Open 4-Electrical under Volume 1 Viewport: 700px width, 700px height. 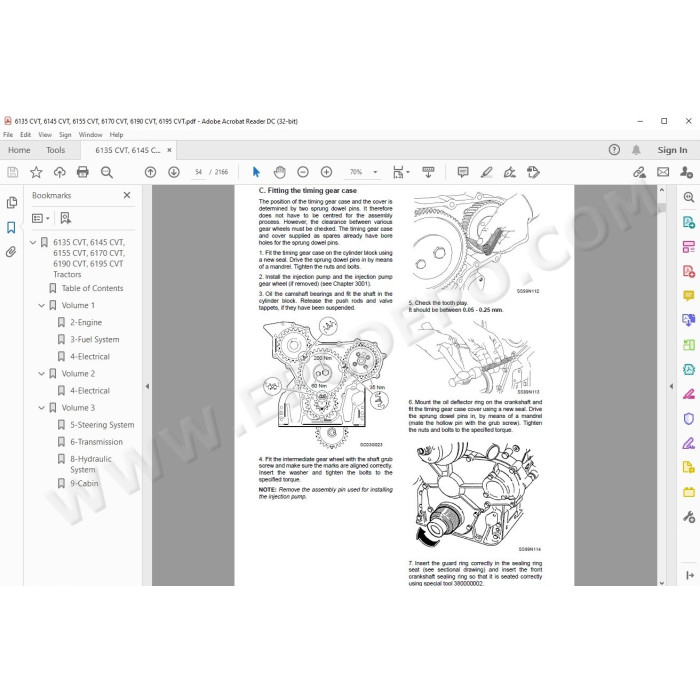(90, 357)
